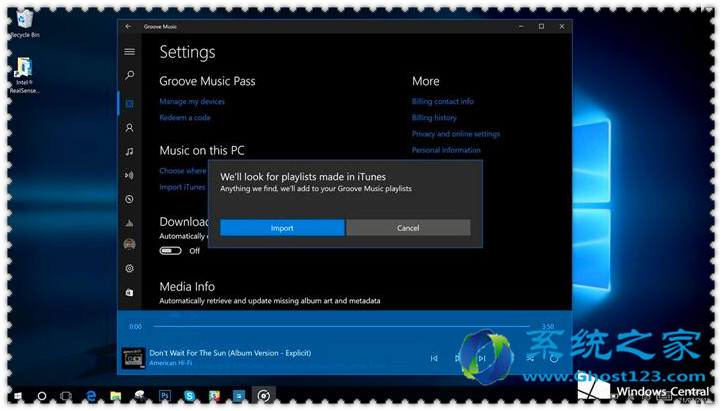
Task: Click the search magnifier in the sidebar
Action: coord(129,75)
